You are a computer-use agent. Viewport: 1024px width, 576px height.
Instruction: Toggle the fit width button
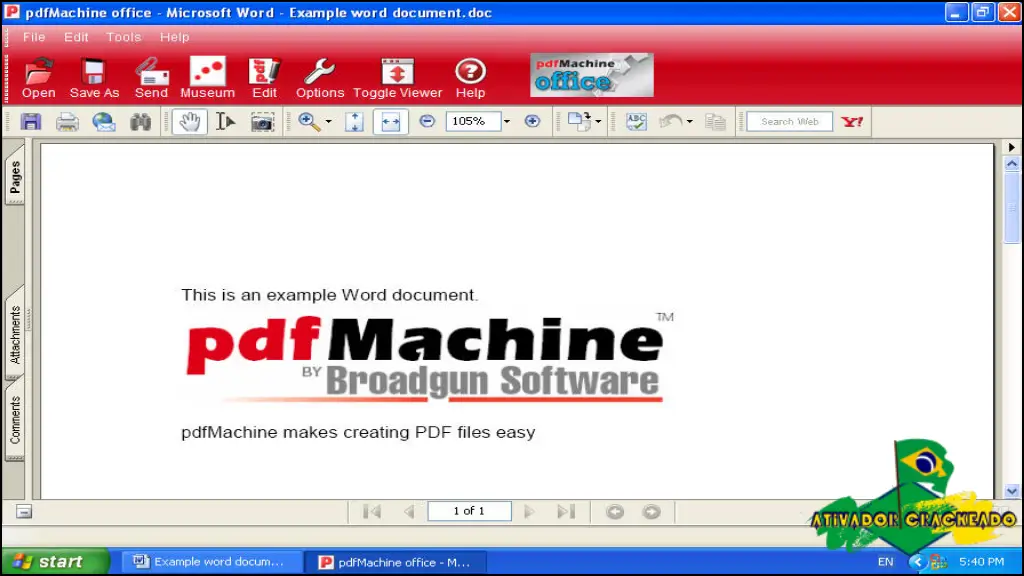(x=391, y=121)
